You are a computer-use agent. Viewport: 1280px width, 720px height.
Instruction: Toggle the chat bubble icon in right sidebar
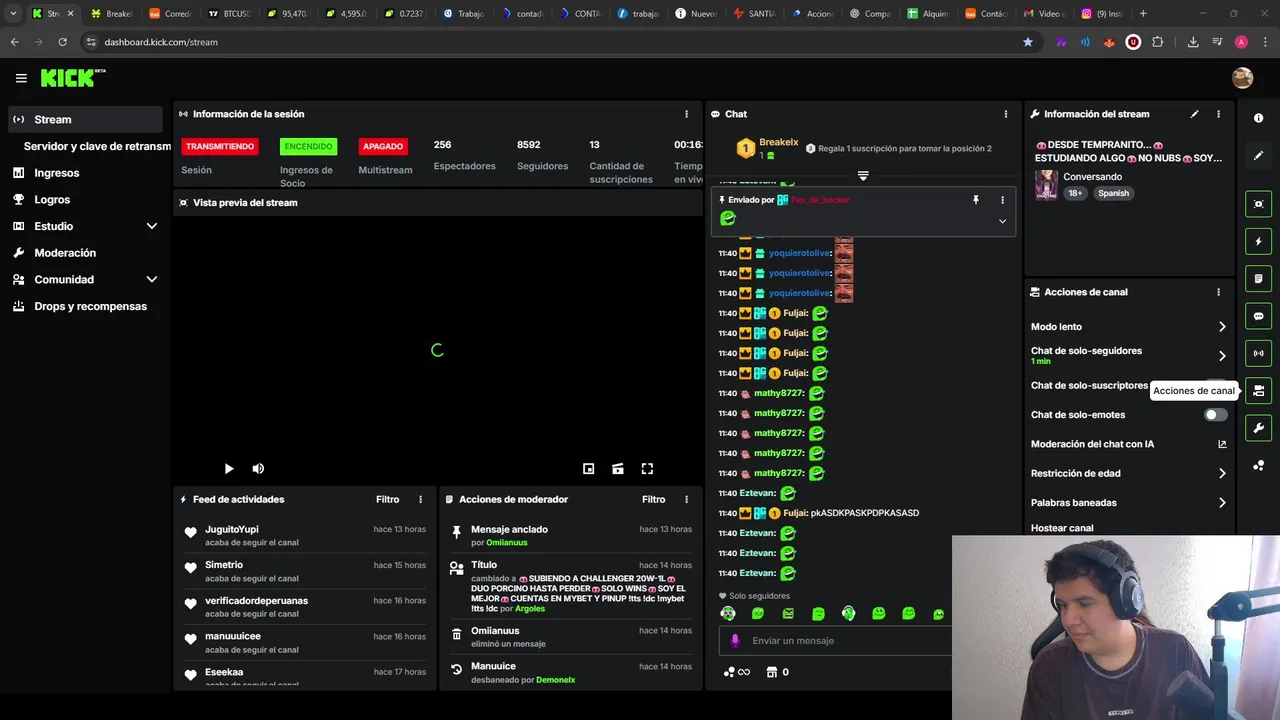pos(1258,316)
